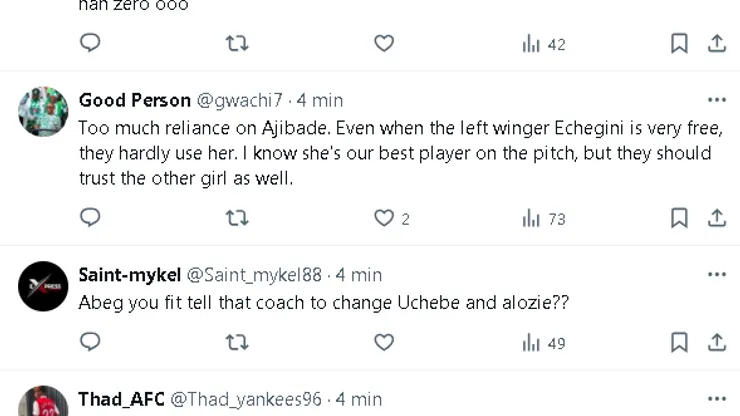Like Saint-mykel's tweet
The image size is (740, 416).
click(384, 342)
